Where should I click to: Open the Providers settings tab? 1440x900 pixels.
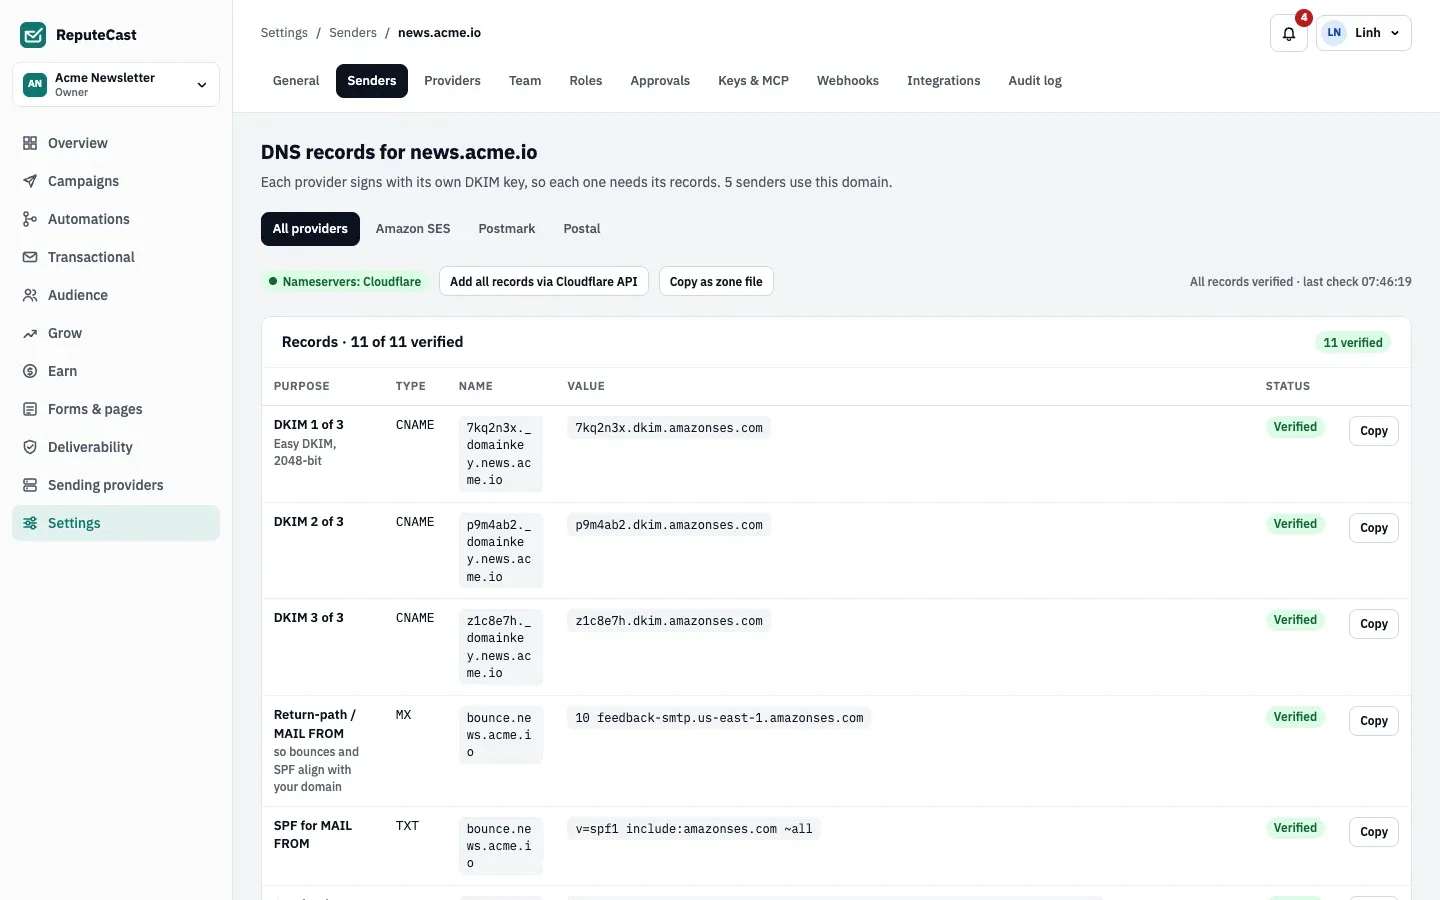click(452, 81)
